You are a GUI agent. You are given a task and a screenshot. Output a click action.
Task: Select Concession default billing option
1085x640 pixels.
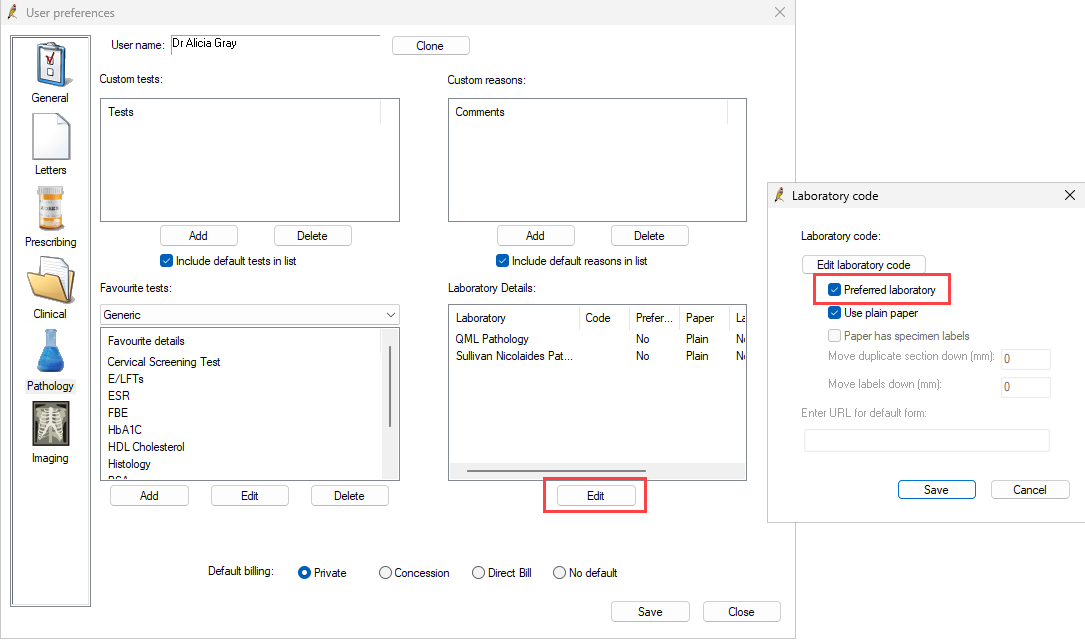pos(385,573)
